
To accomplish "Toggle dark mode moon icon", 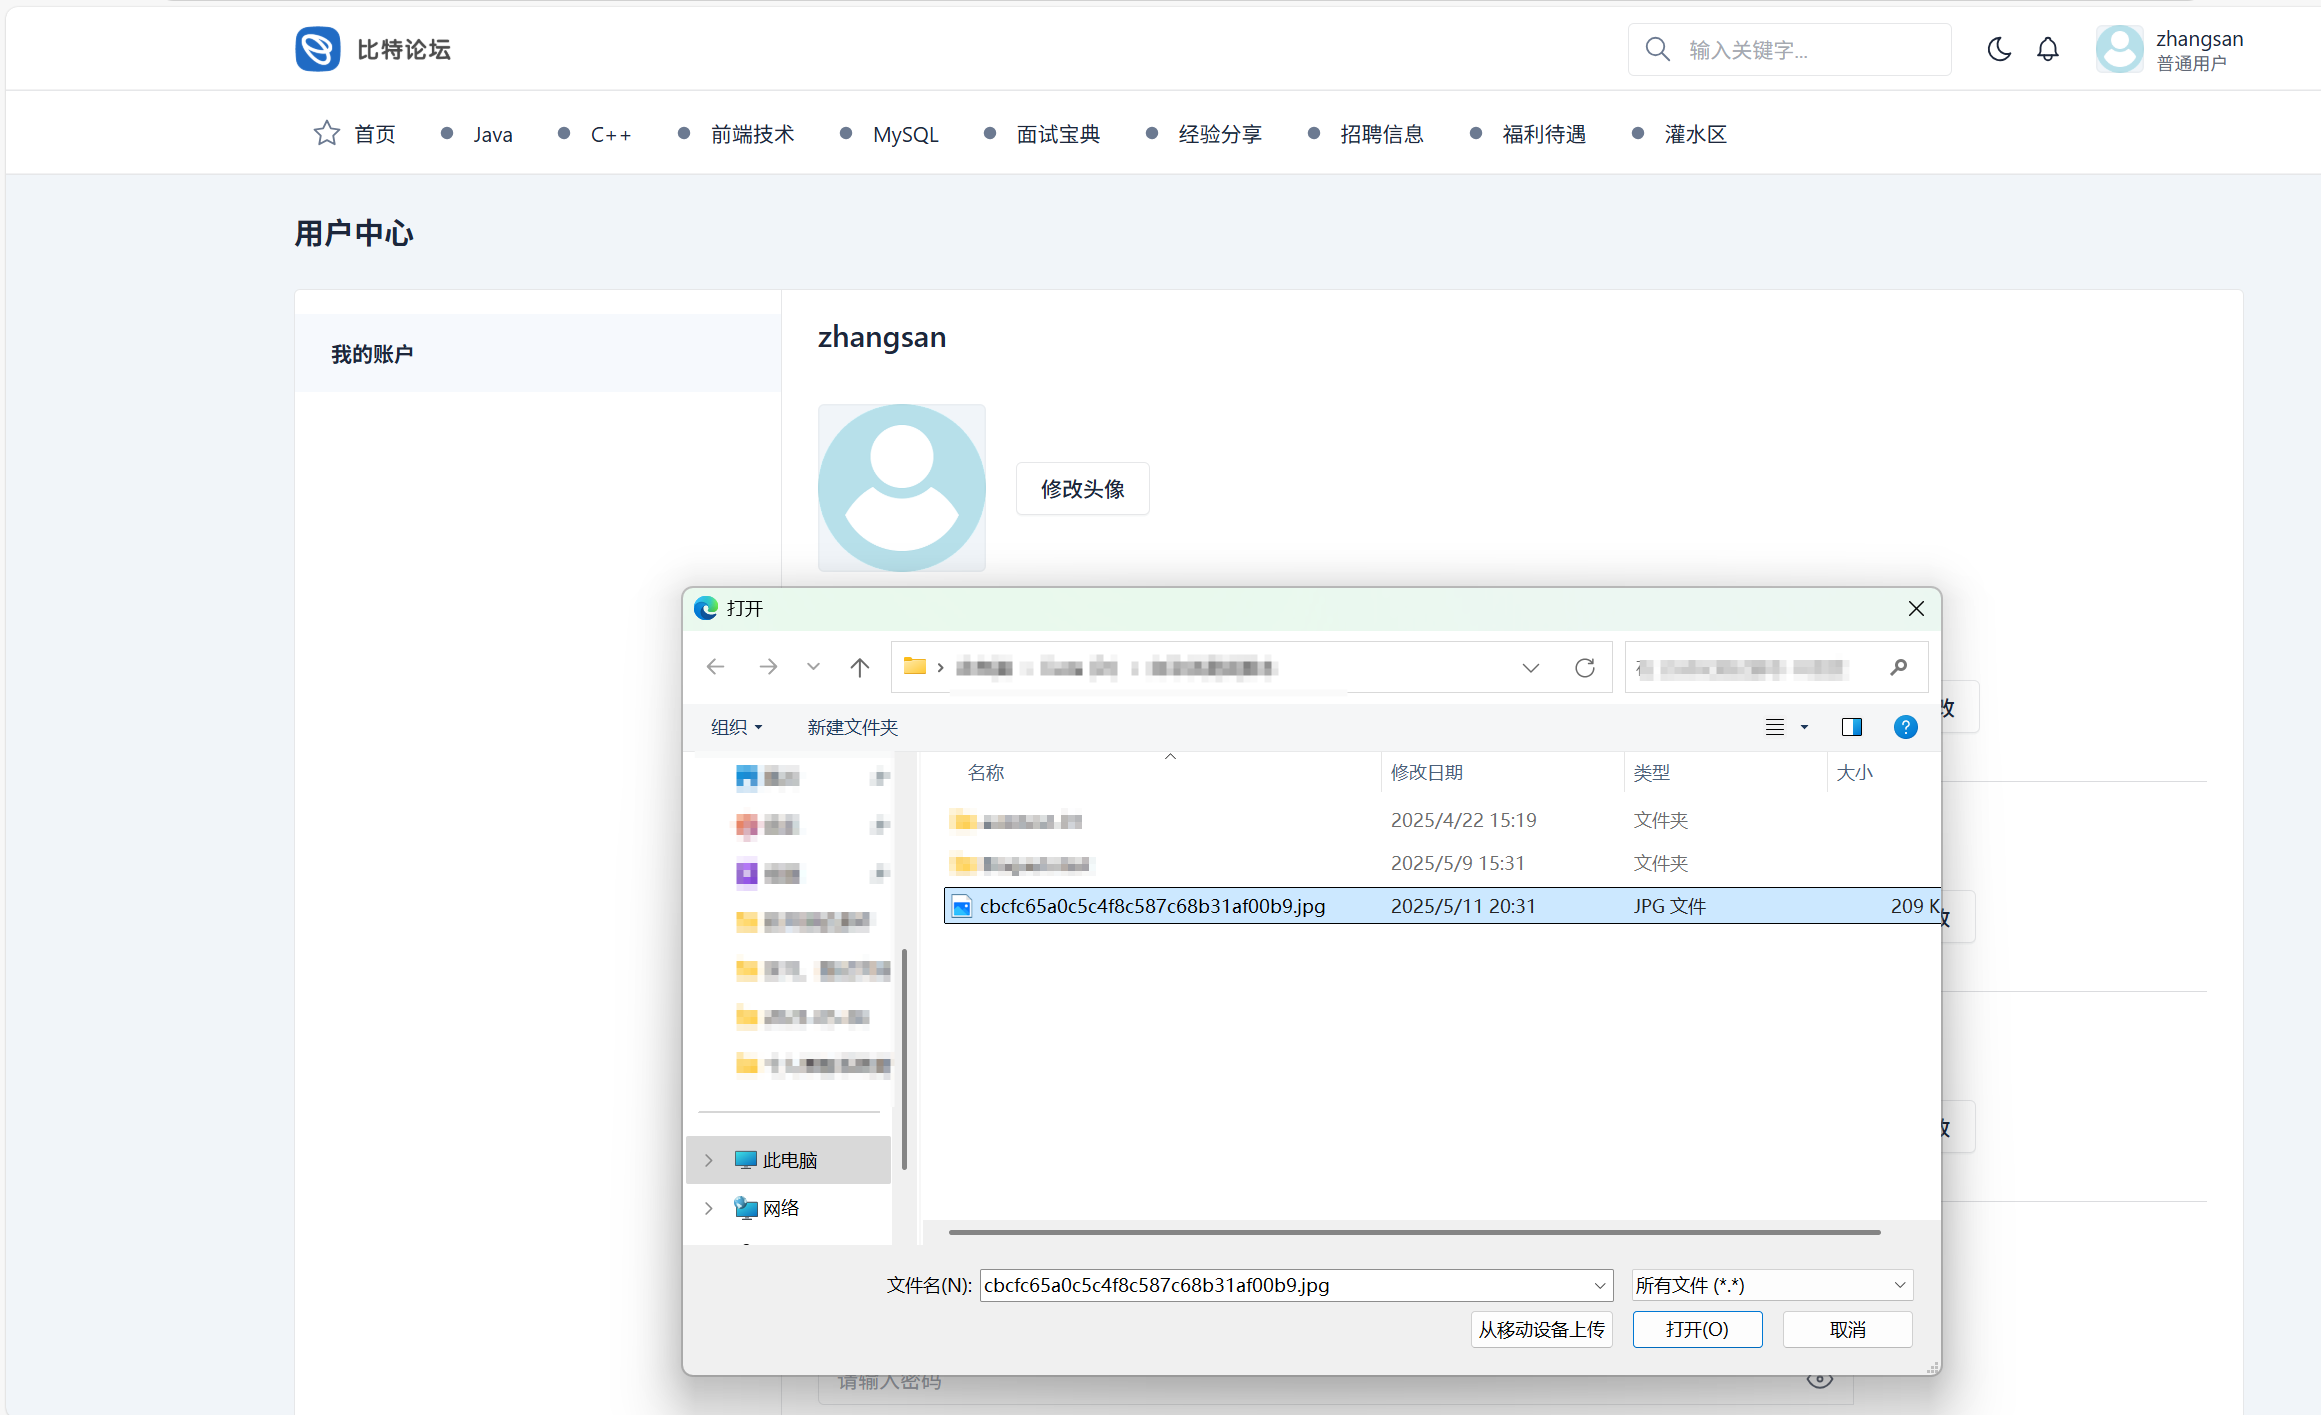I will pyautogui.click(x=1998, y=49).
